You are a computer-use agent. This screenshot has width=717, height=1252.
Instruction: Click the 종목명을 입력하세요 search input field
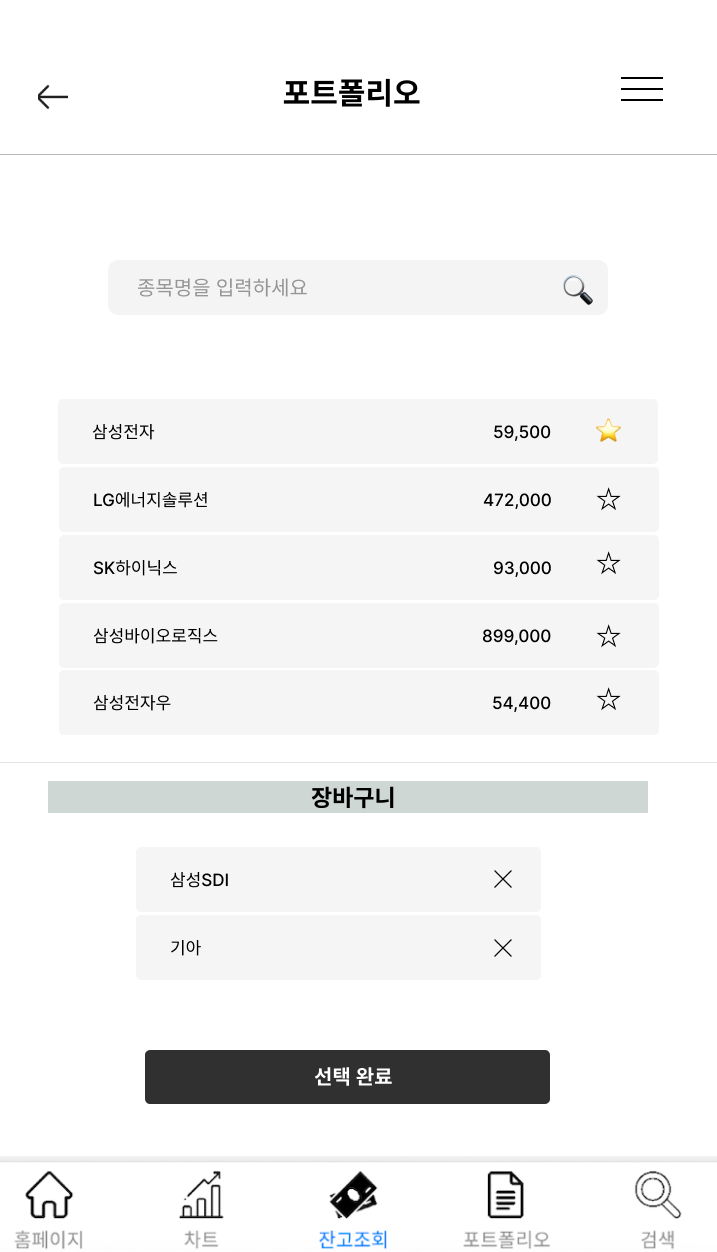pos(300,288)
